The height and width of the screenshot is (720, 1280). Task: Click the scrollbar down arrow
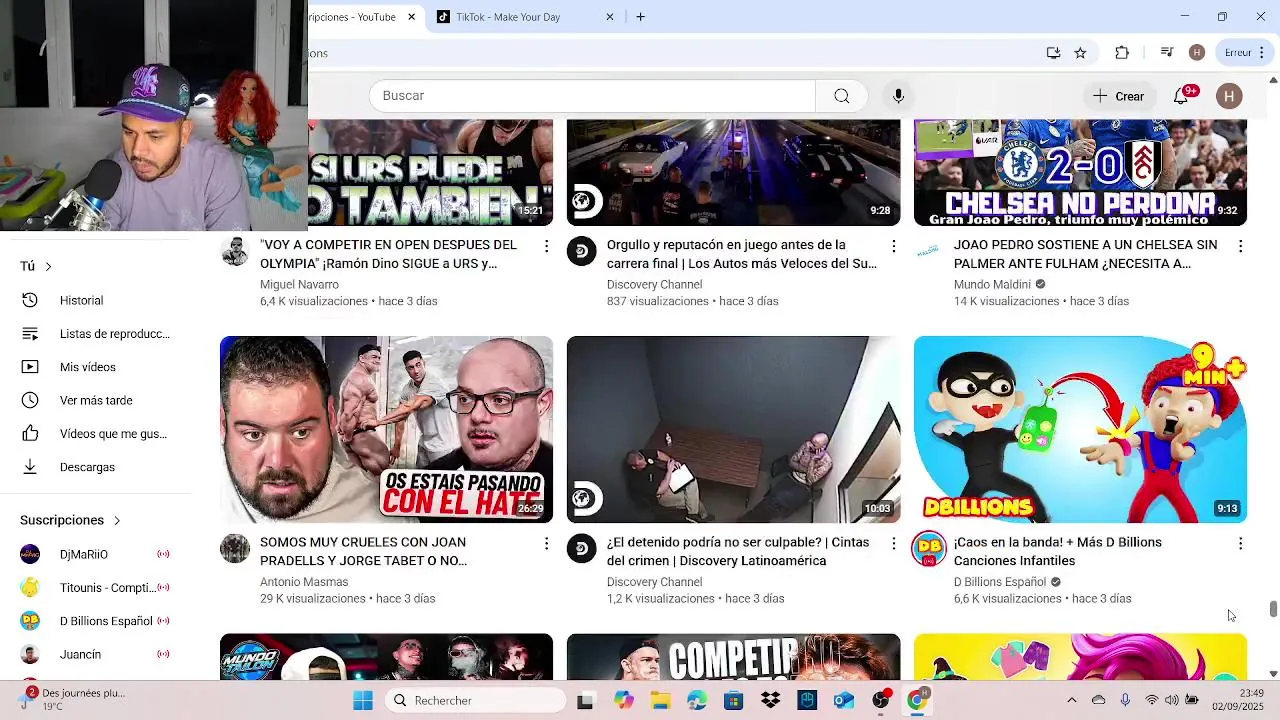coord(1273,674)
